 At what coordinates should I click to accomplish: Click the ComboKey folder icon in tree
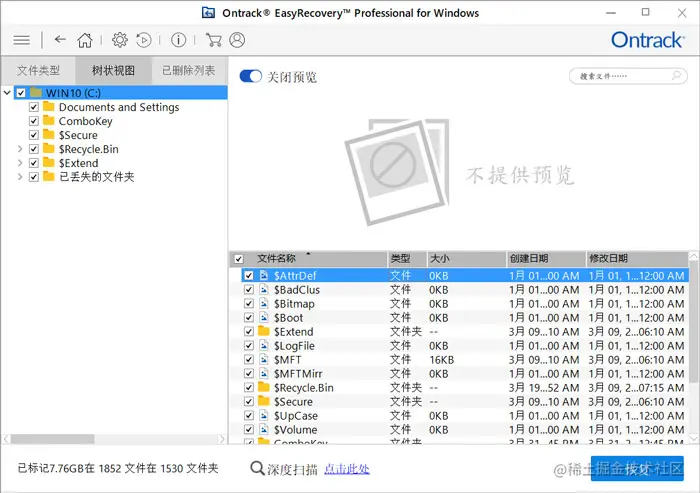click(49, 121)
